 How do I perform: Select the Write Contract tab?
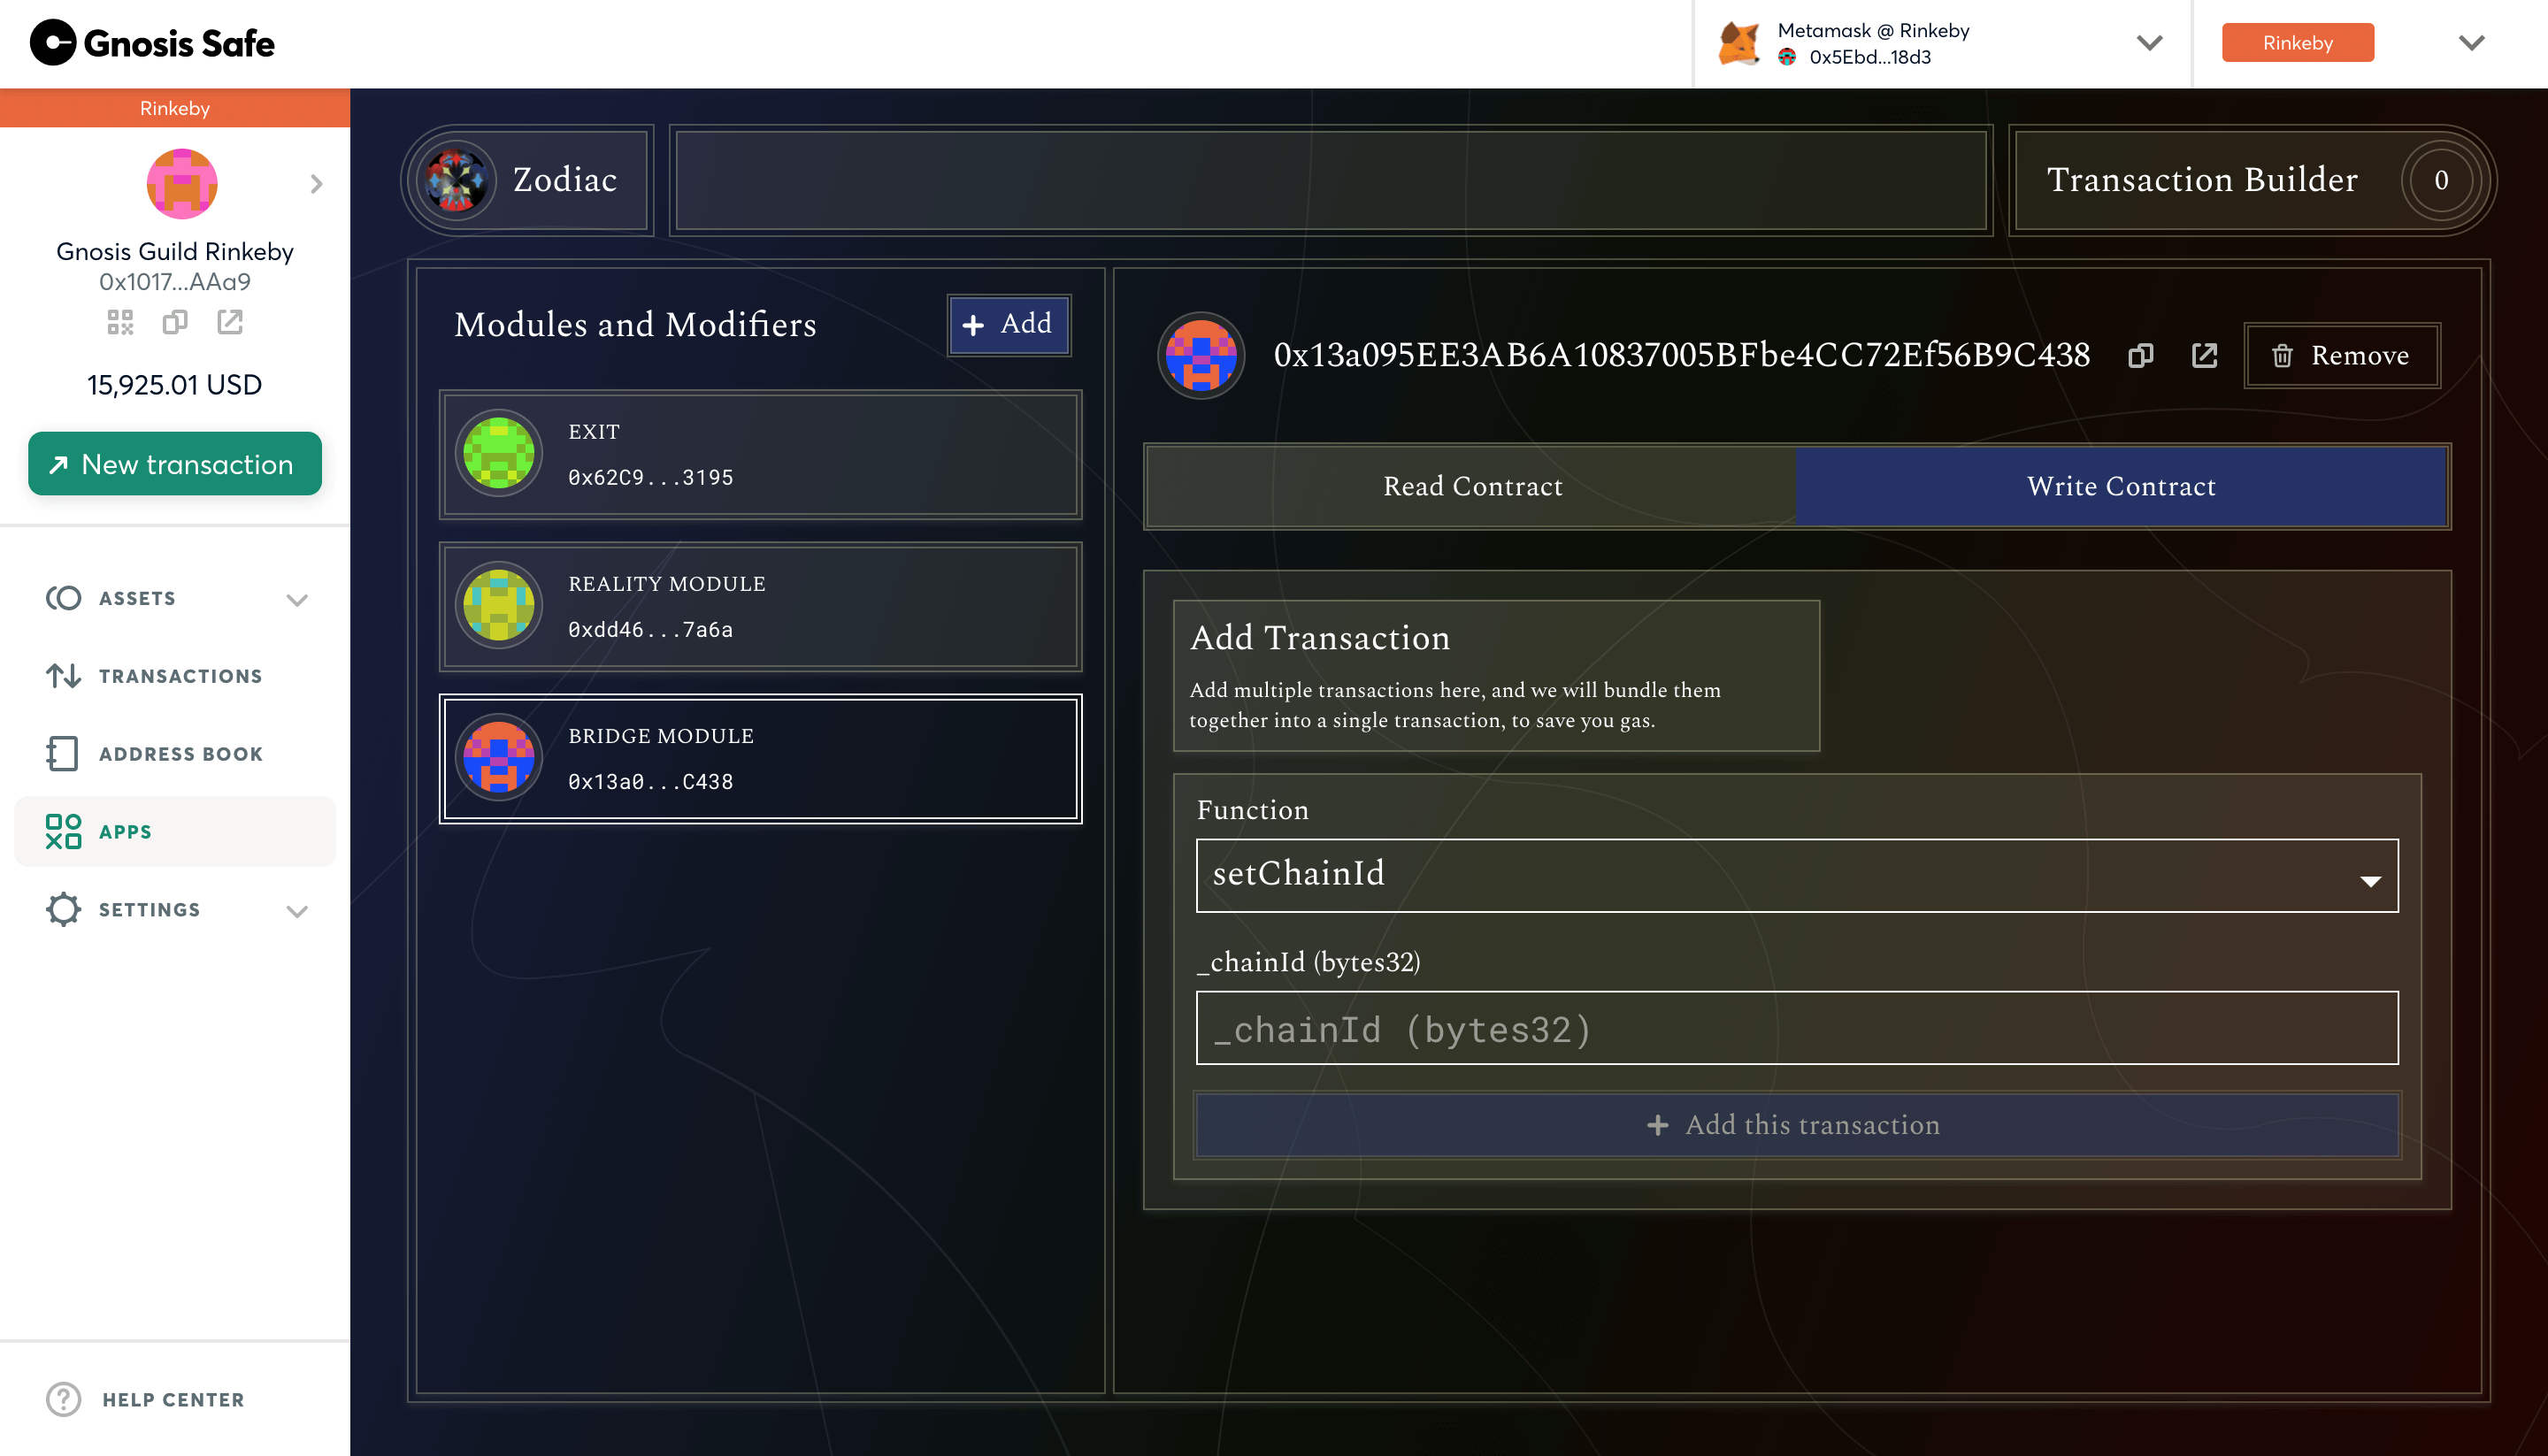[x=2120, y=486]
